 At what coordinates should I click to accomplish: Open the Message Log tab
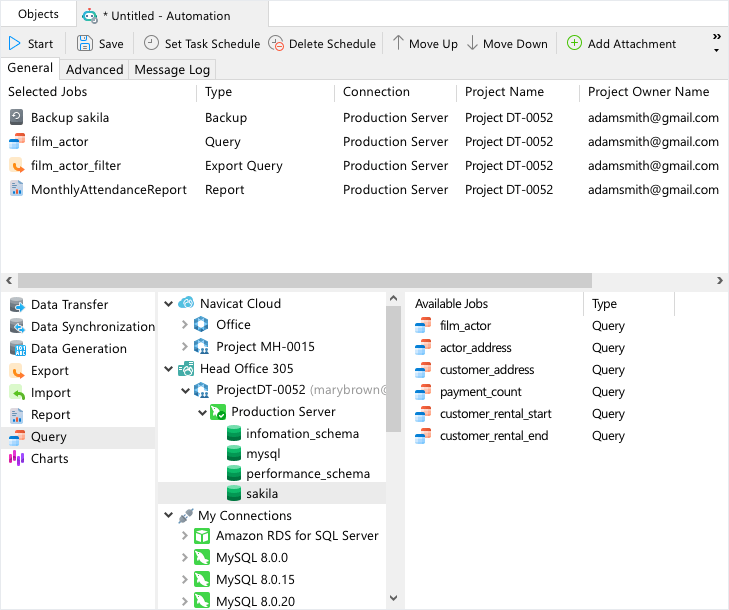tap(171, 70)
